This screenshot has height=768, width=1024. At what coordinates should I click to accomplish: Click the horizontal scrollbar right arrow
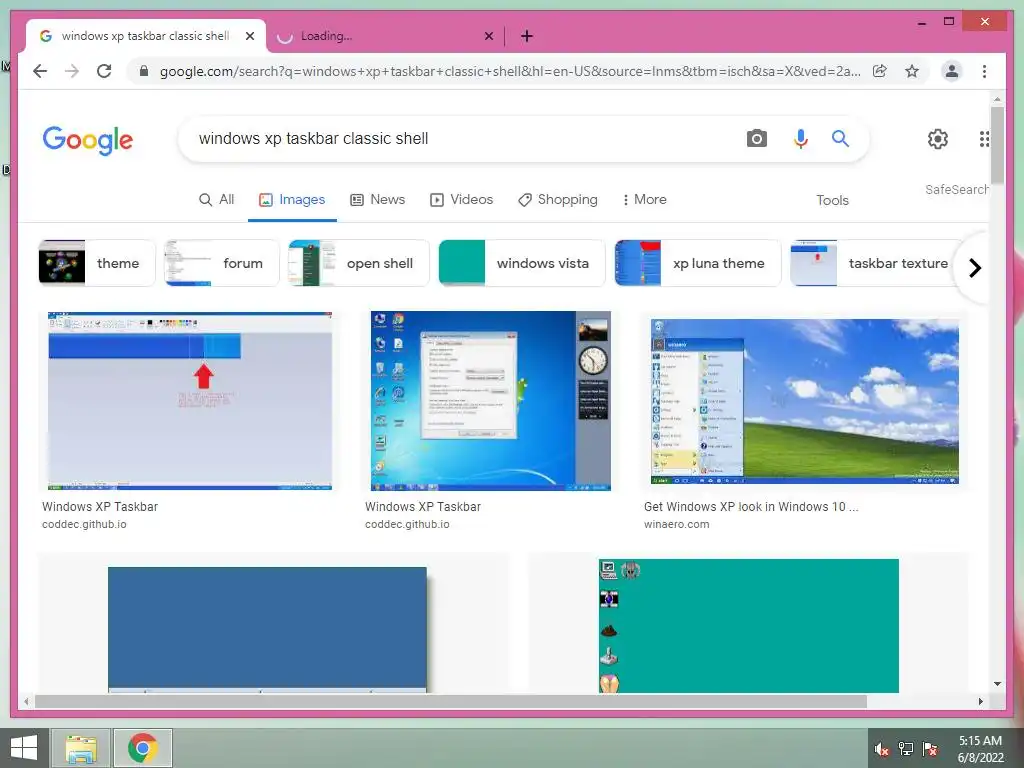tap(980, 701)
